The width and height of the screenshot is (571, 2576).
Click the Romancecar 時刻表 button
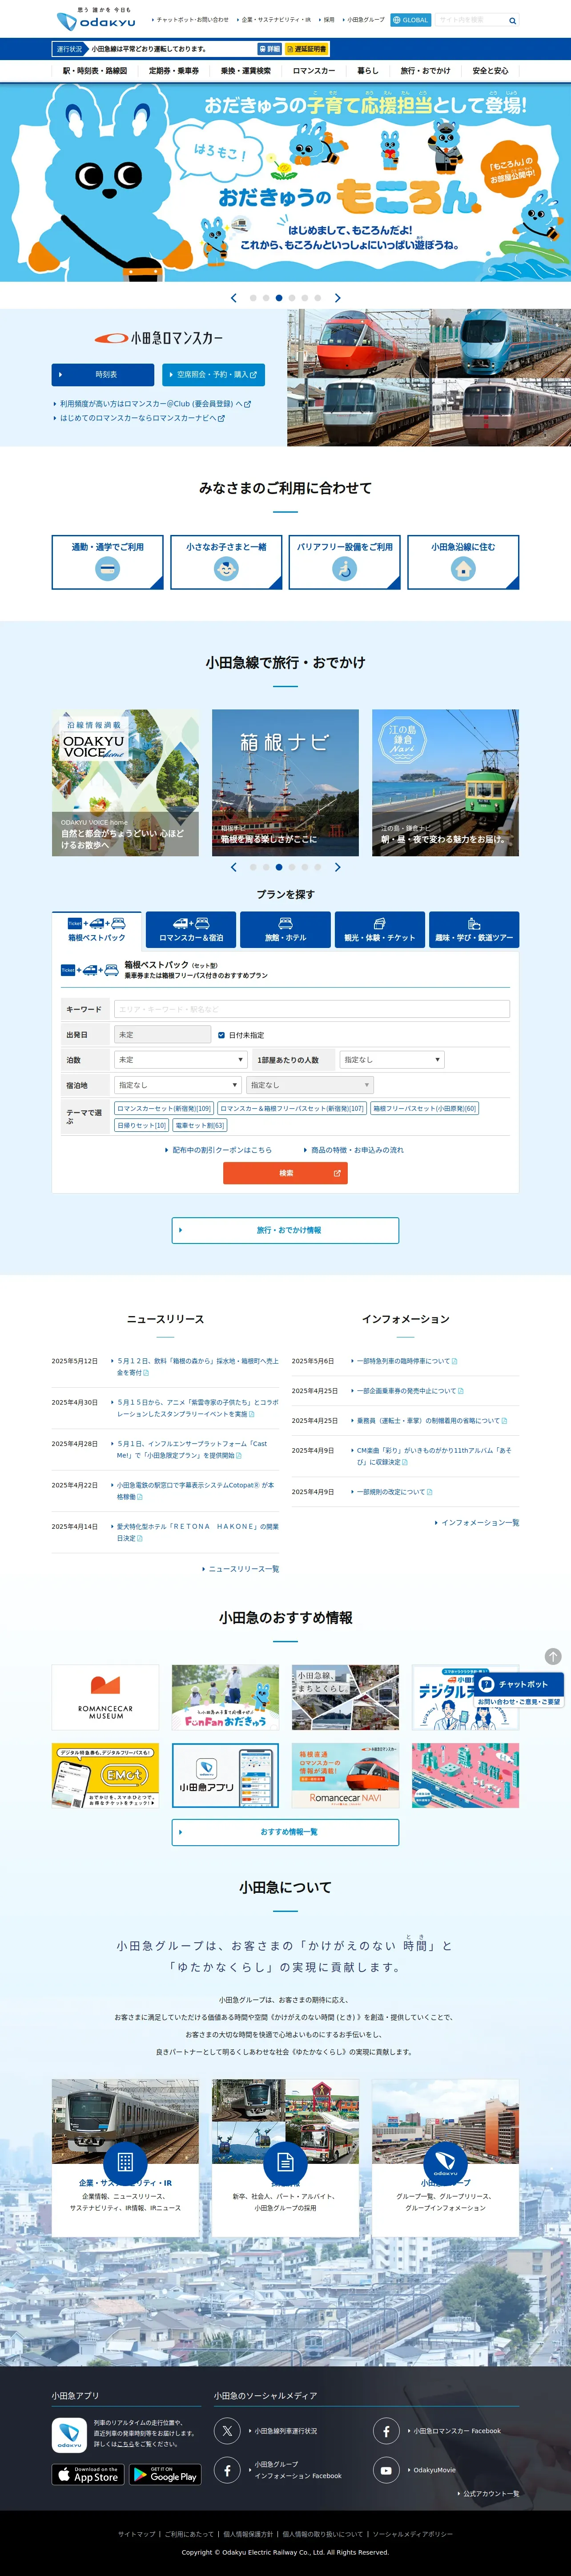(103, 375)
